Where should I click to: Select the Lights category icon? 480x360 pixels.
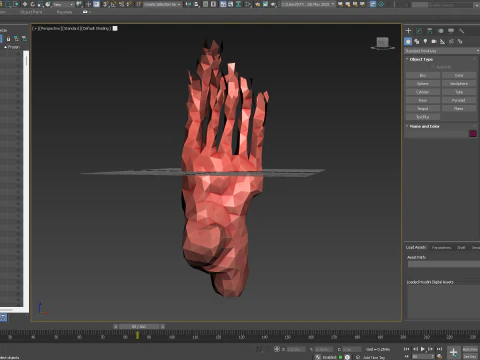(x=425, y=41)
